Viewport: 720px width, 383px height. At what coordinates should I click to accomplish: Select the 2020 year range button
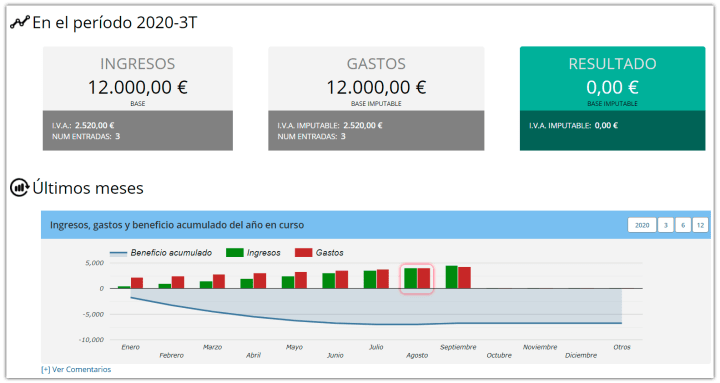tap(642, 225)
